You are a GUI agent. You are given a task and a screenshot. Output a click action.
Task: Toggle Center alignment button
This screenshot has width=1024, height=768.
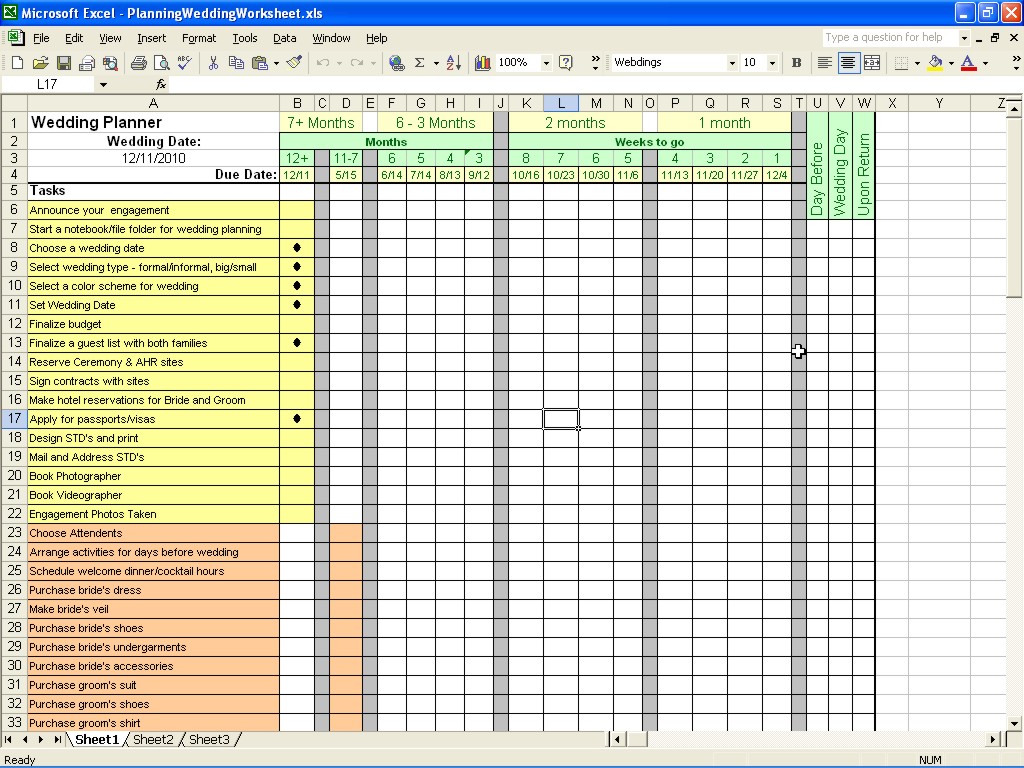click(848, 63)
